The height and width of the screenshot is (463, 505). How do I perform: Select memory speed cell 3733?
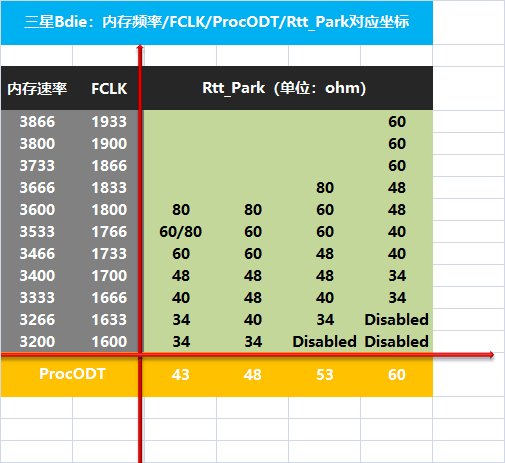37,166
